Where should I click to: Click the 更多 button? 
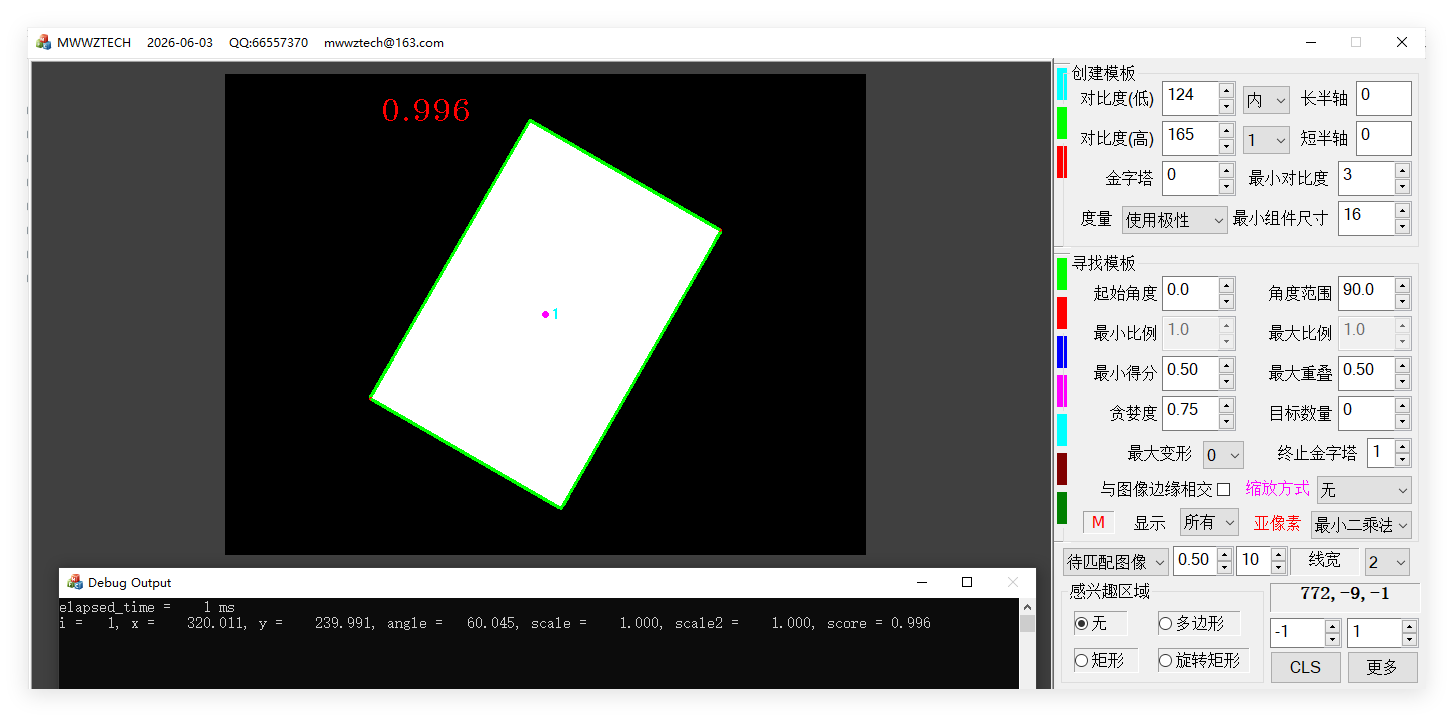coord(1382,667)
